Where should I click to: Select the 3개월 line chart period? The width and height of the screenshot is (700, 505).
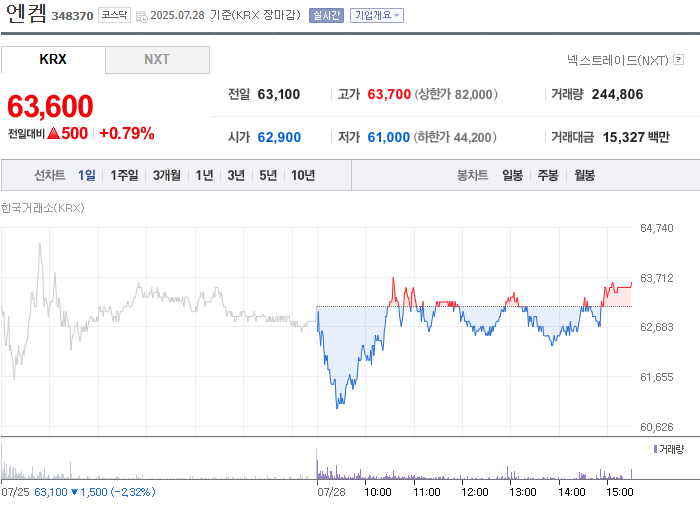click(167, 175)
